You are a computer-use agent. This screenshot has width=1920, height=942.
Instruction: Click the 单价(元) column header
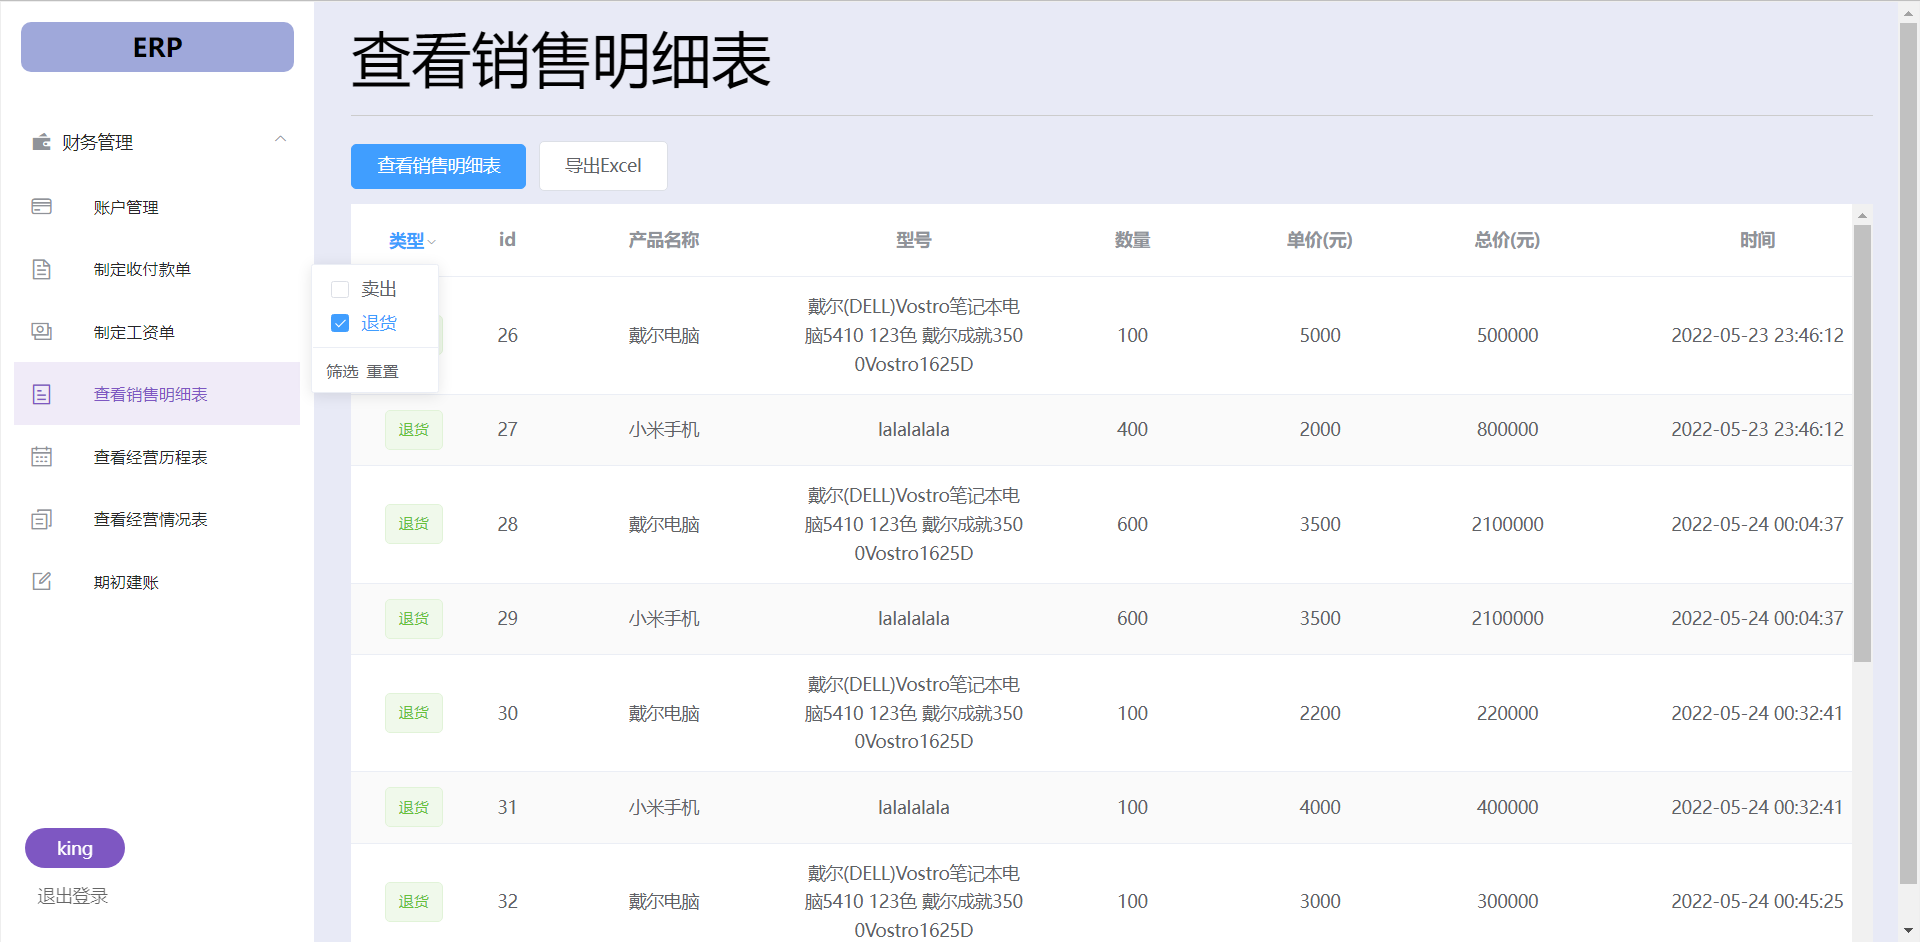pyautogui.click(x=1320, y=240)
